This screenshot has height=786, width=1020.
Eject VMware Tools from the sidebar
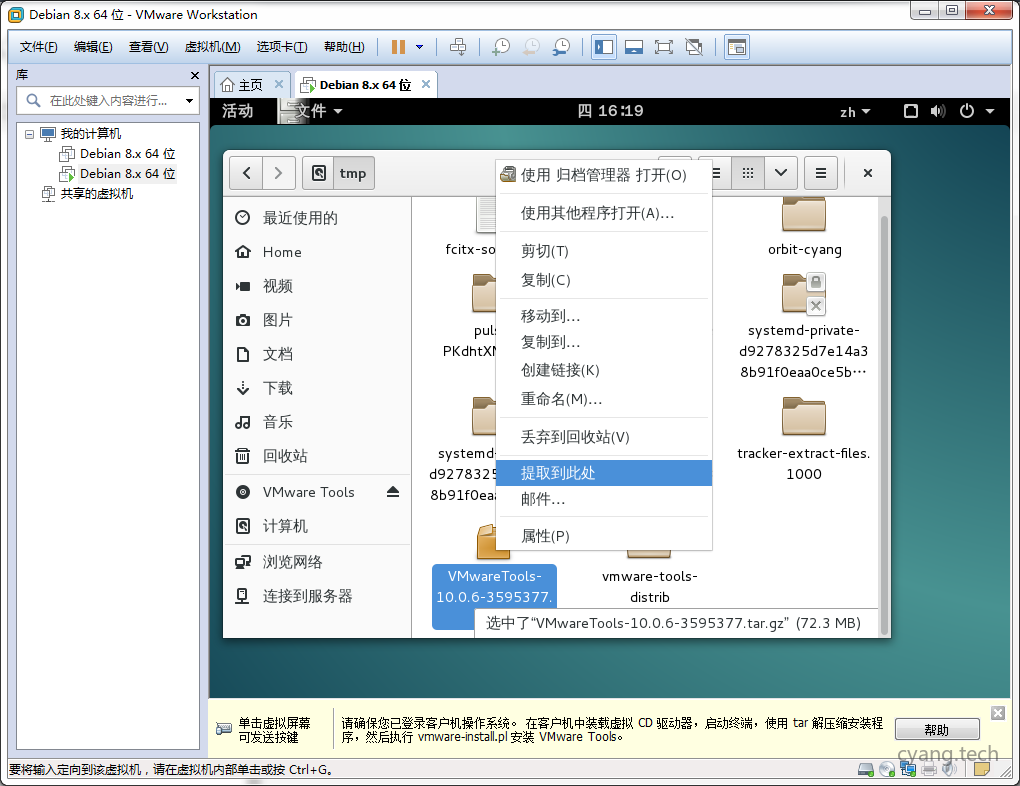point(392,491)
